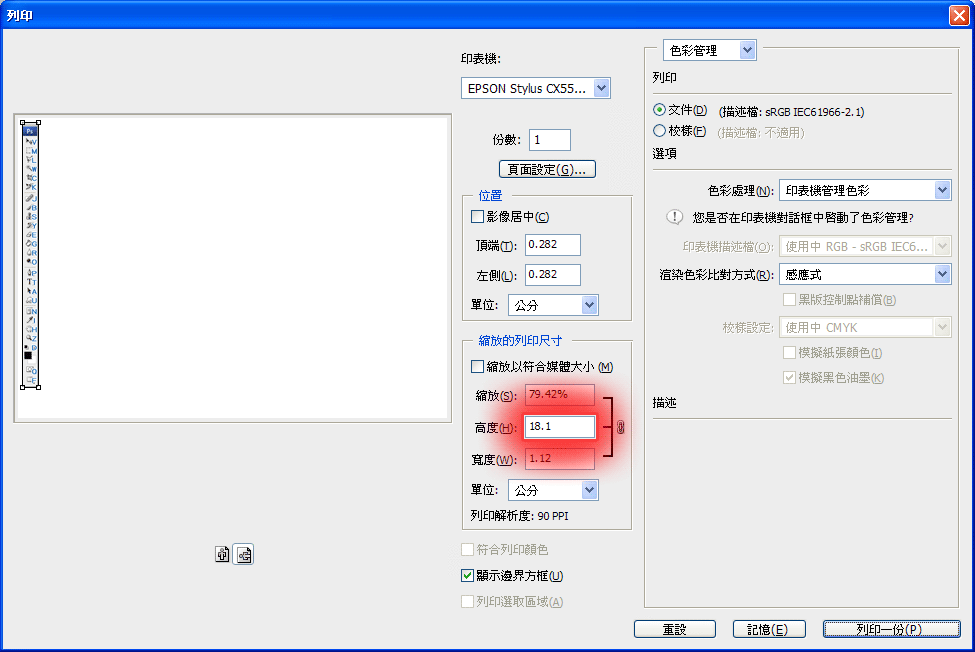
Task: Click the top-left bounding box handle in preview
Action: point(22,123)
